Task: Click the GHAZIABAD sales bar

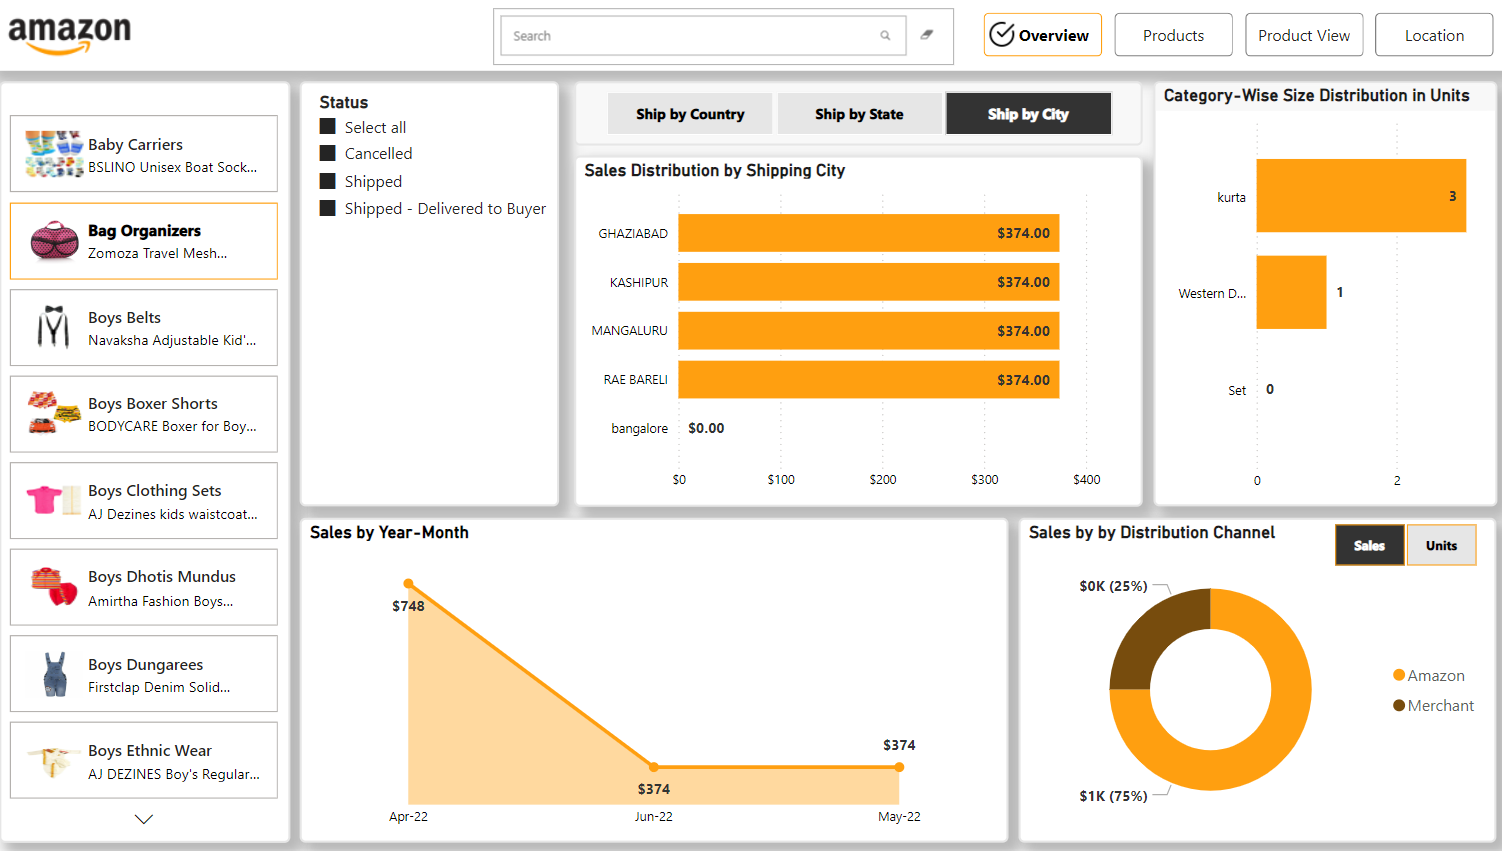Action: (x=869, y=233)
